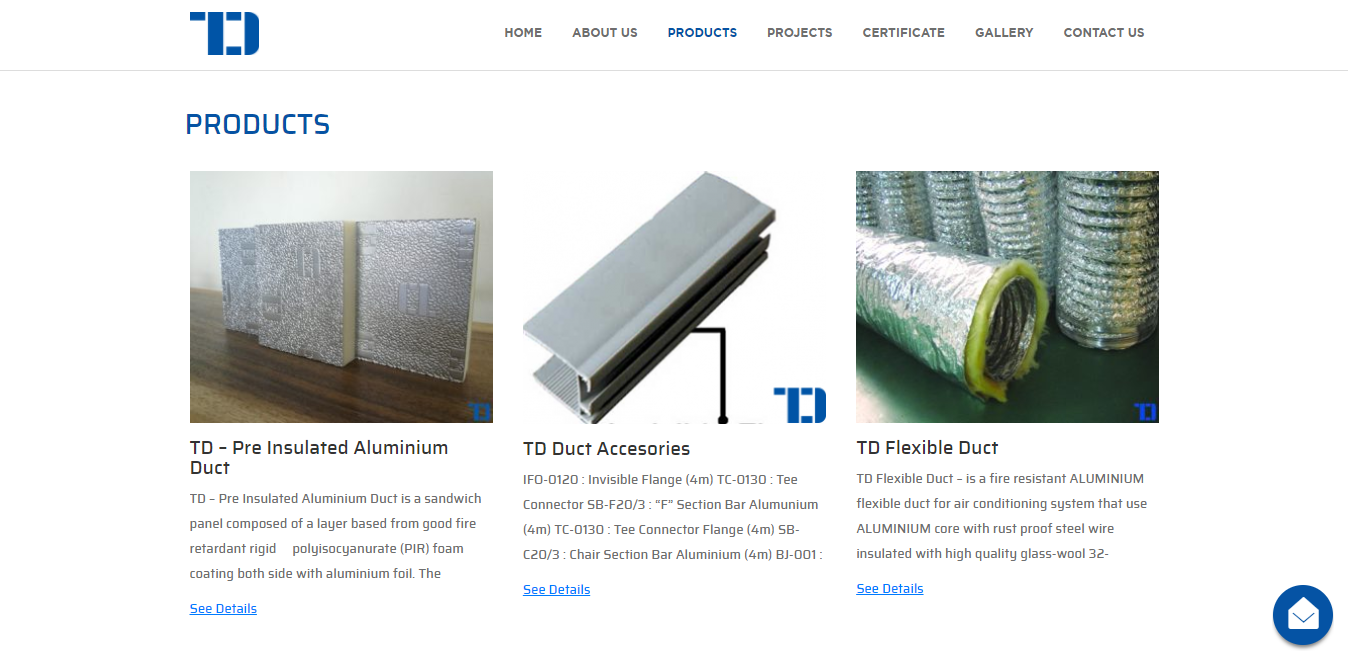See Details for TD Duct Accesories
Viewport: 1348px width, 659px height.
(x=556, y=590)
